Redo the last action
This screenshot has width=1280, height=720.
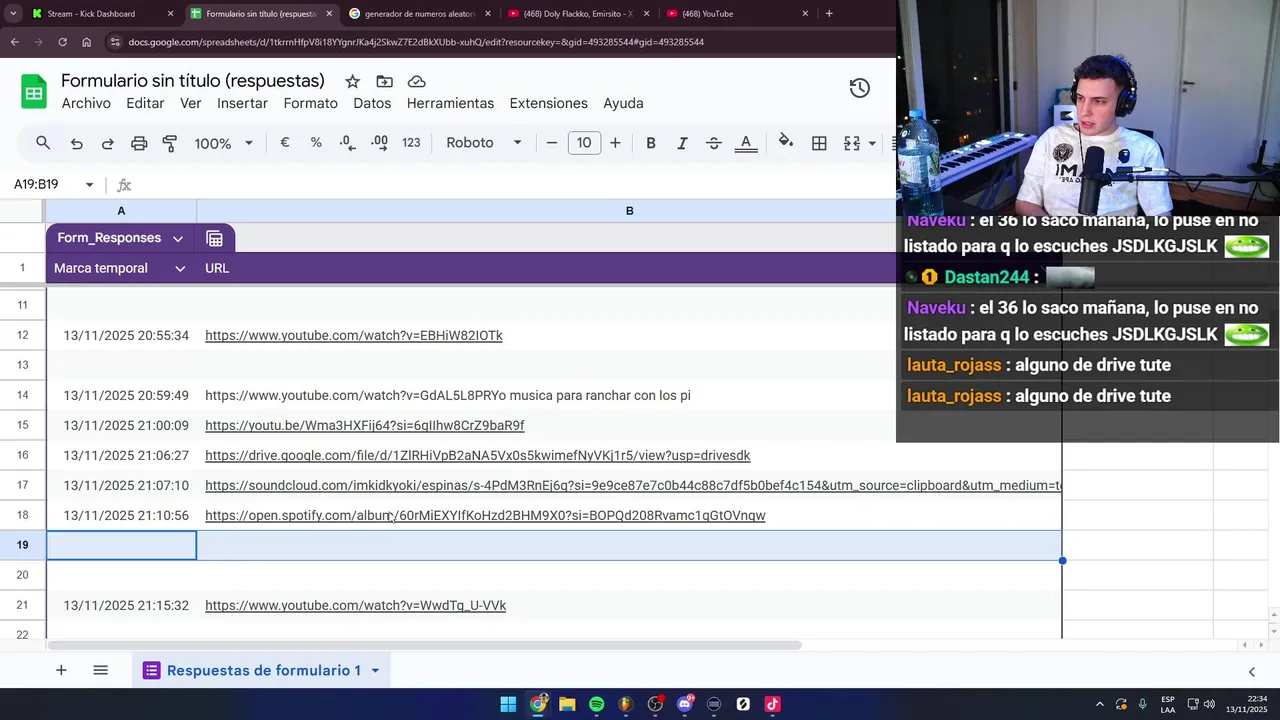click(x=107, y=143)
